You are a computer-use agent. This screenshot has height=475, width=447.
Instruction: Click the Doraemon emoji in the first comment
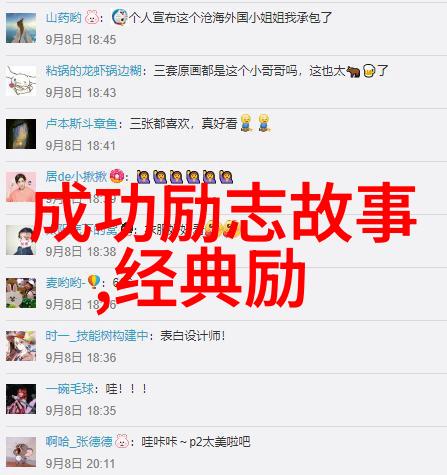pyautogui.click(x=119, y=17)
